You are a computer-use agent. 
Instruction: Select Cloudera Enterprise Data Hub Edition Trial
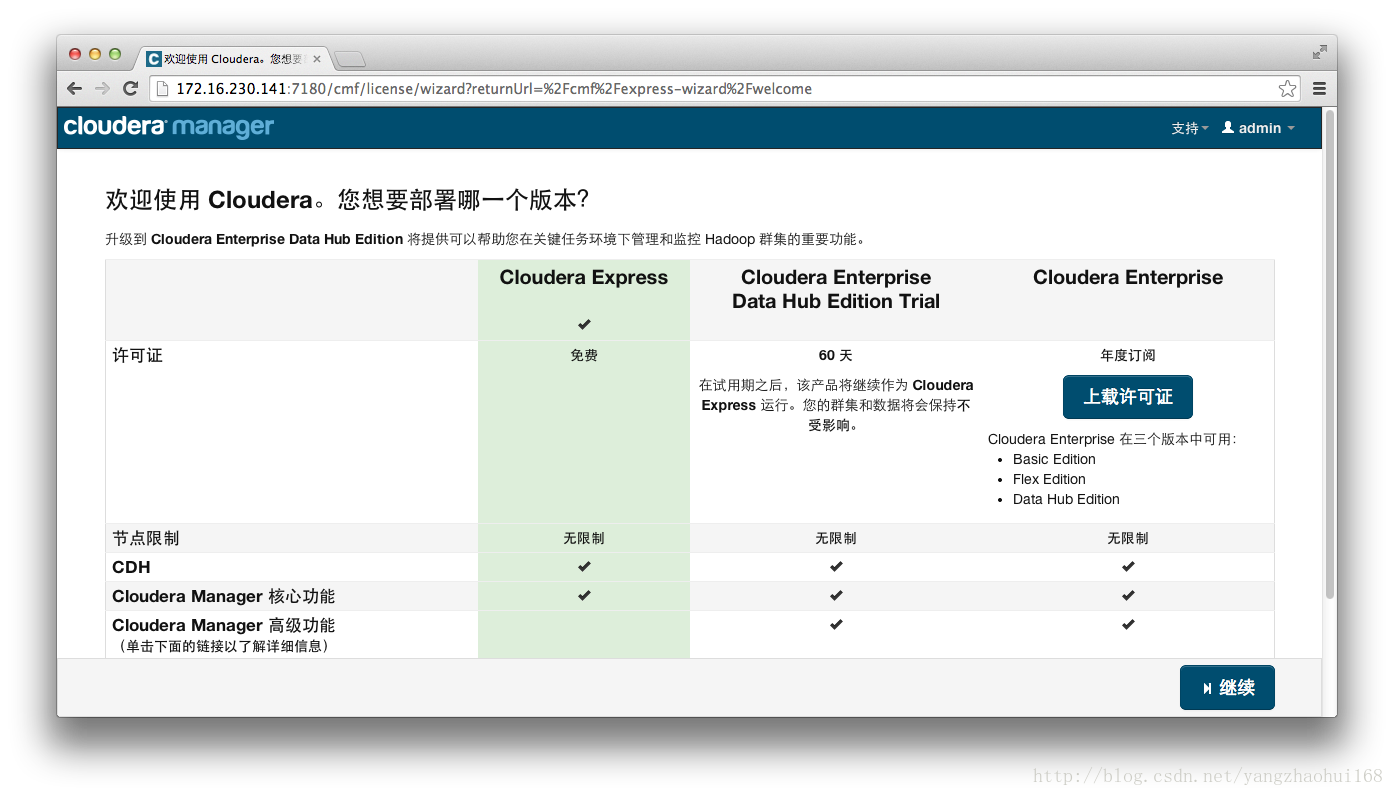click(x=836, y=289)
